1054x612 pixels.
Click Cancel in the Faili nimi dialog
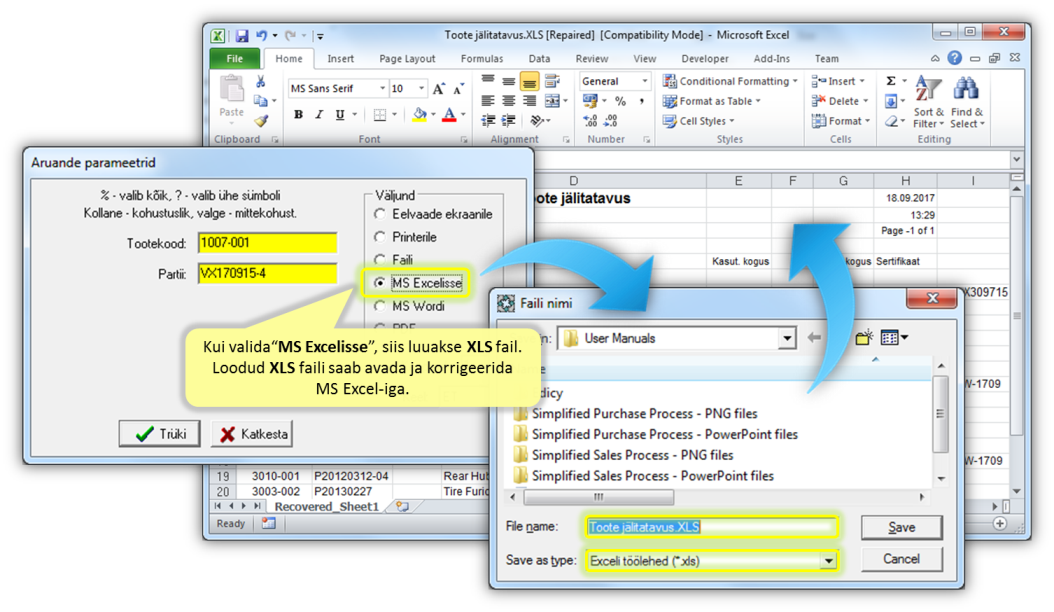click(x=901, y=559)
